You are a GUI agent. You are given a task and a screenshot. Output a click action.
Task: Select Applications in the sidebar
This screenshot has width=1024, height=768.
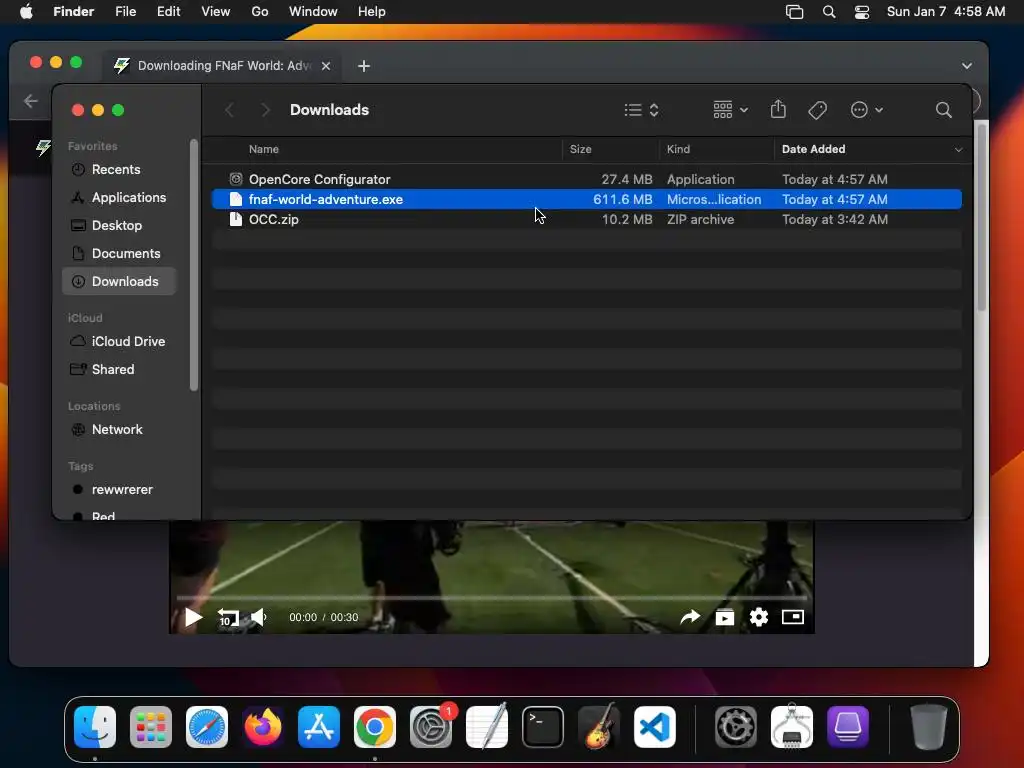[120, 197]
